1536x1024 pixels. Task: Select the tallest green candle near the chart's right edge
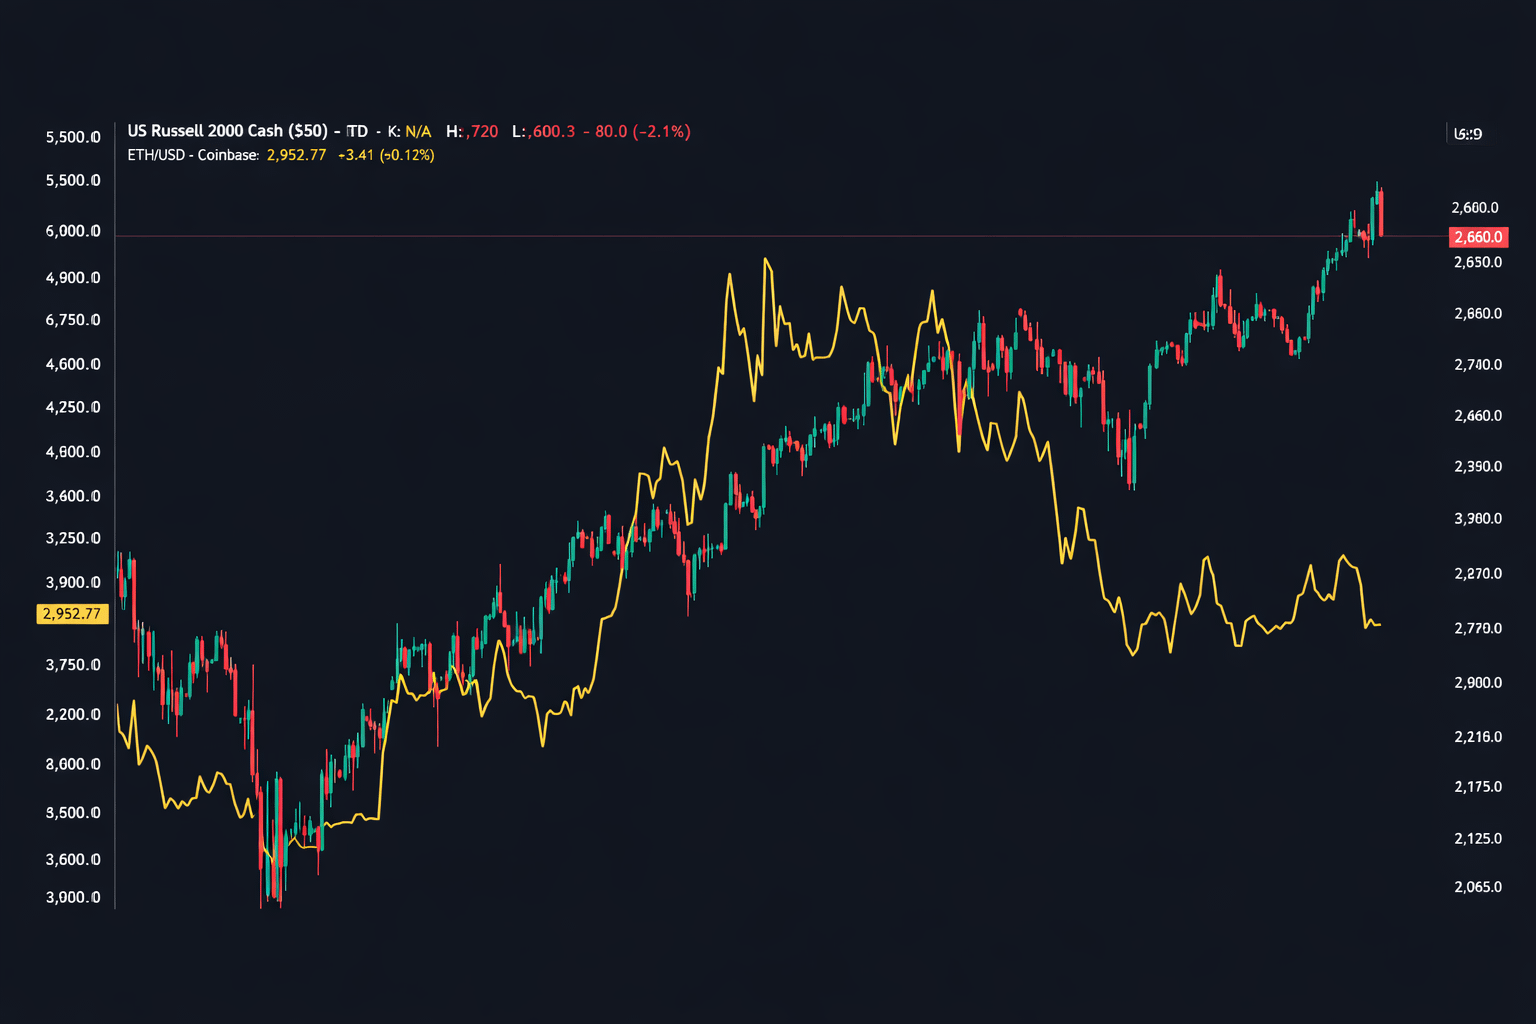(x=1373, y=220)
